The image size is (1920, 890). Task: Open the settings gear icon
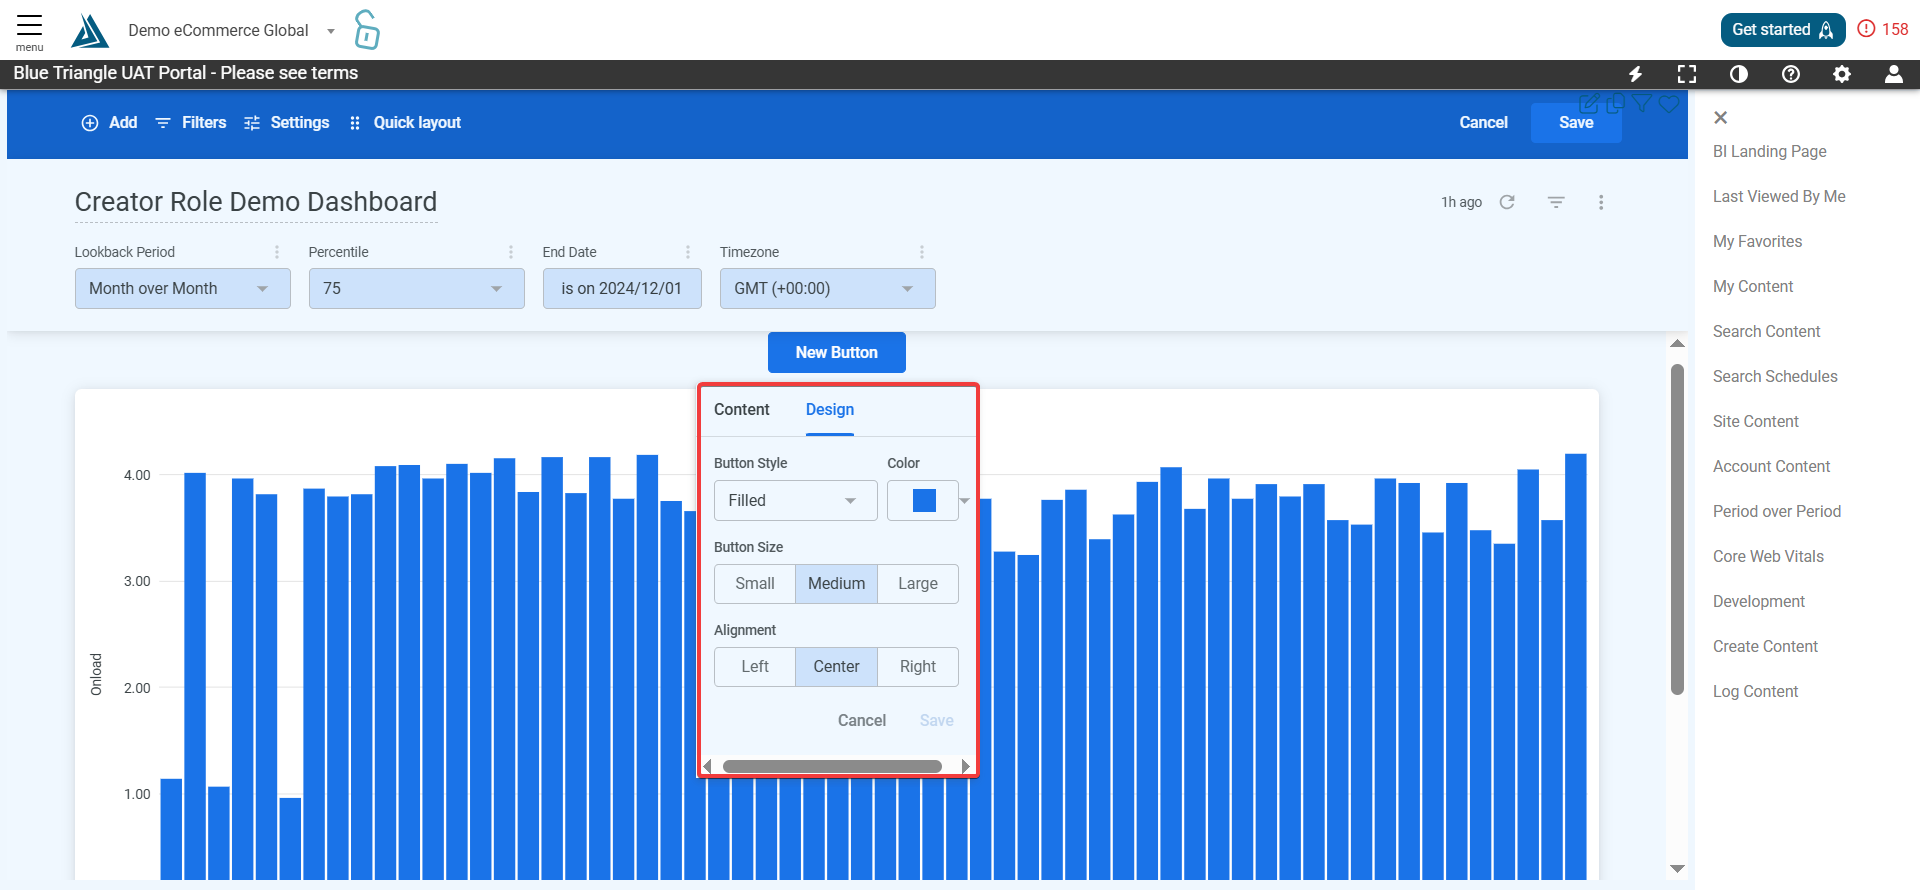click(1842, 74)
